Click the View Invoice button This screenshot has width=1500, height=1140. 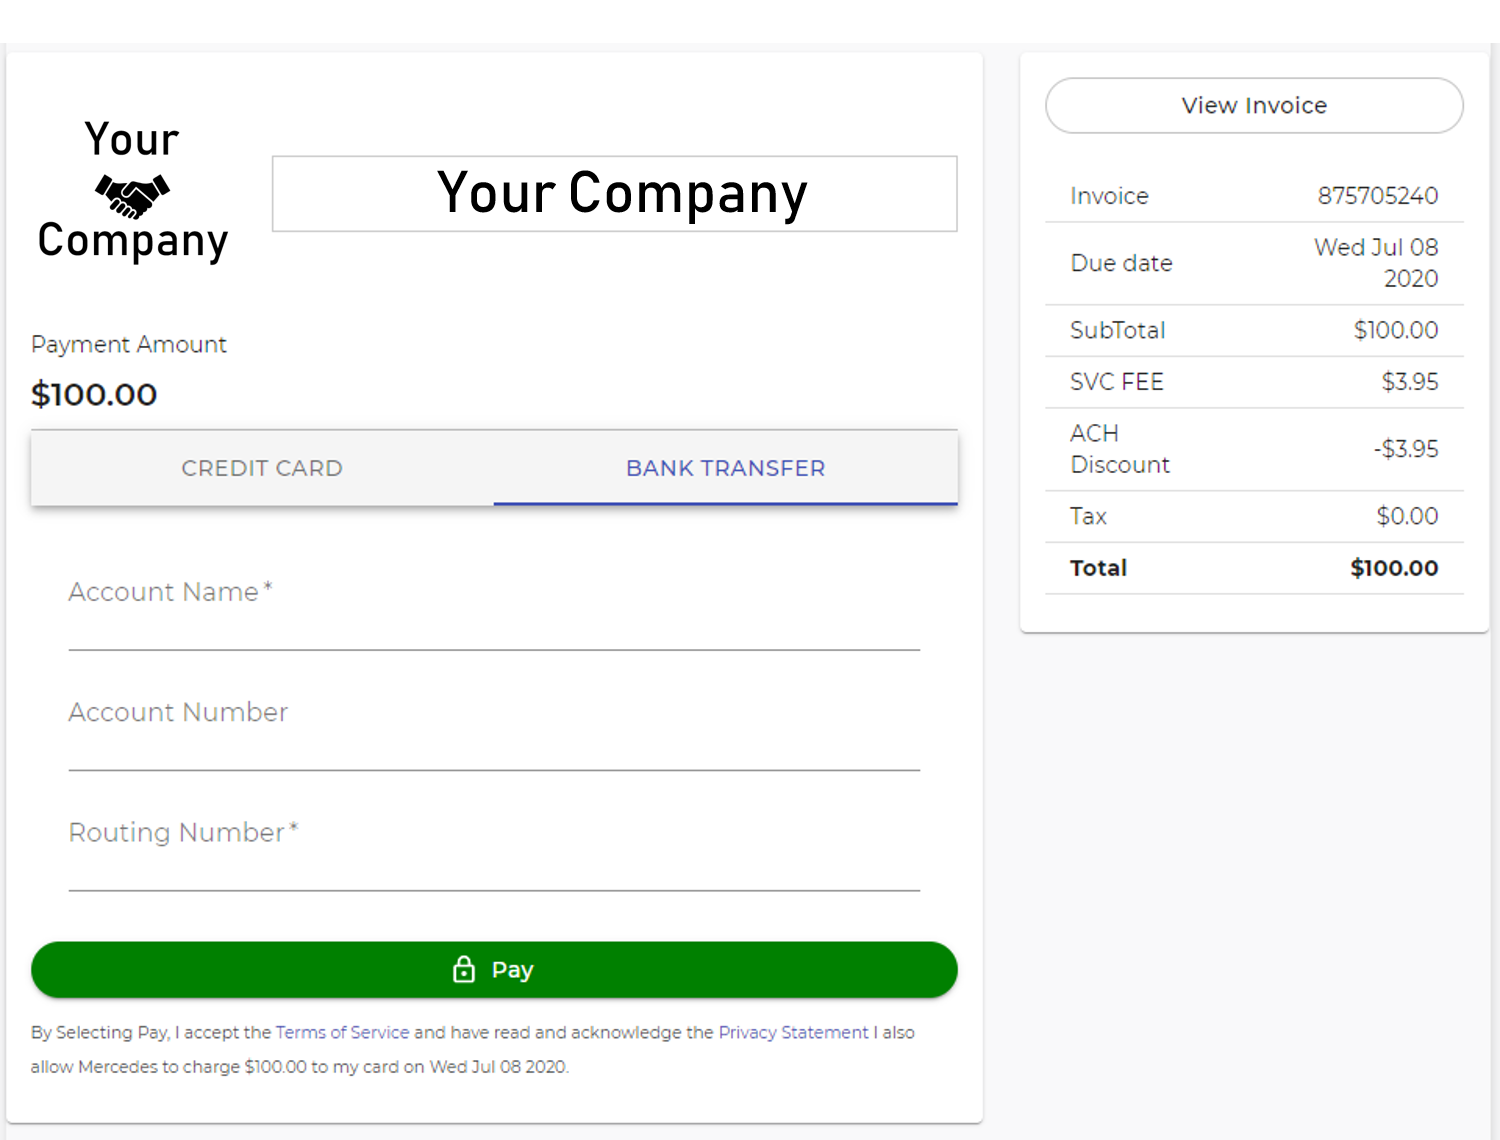point(1254,105)
